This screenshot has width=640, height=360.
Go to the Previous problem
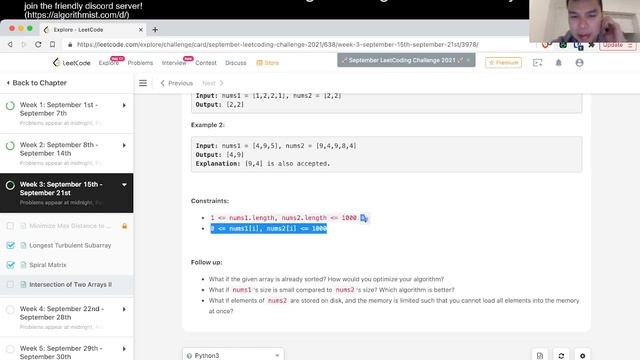coord(176,83)
